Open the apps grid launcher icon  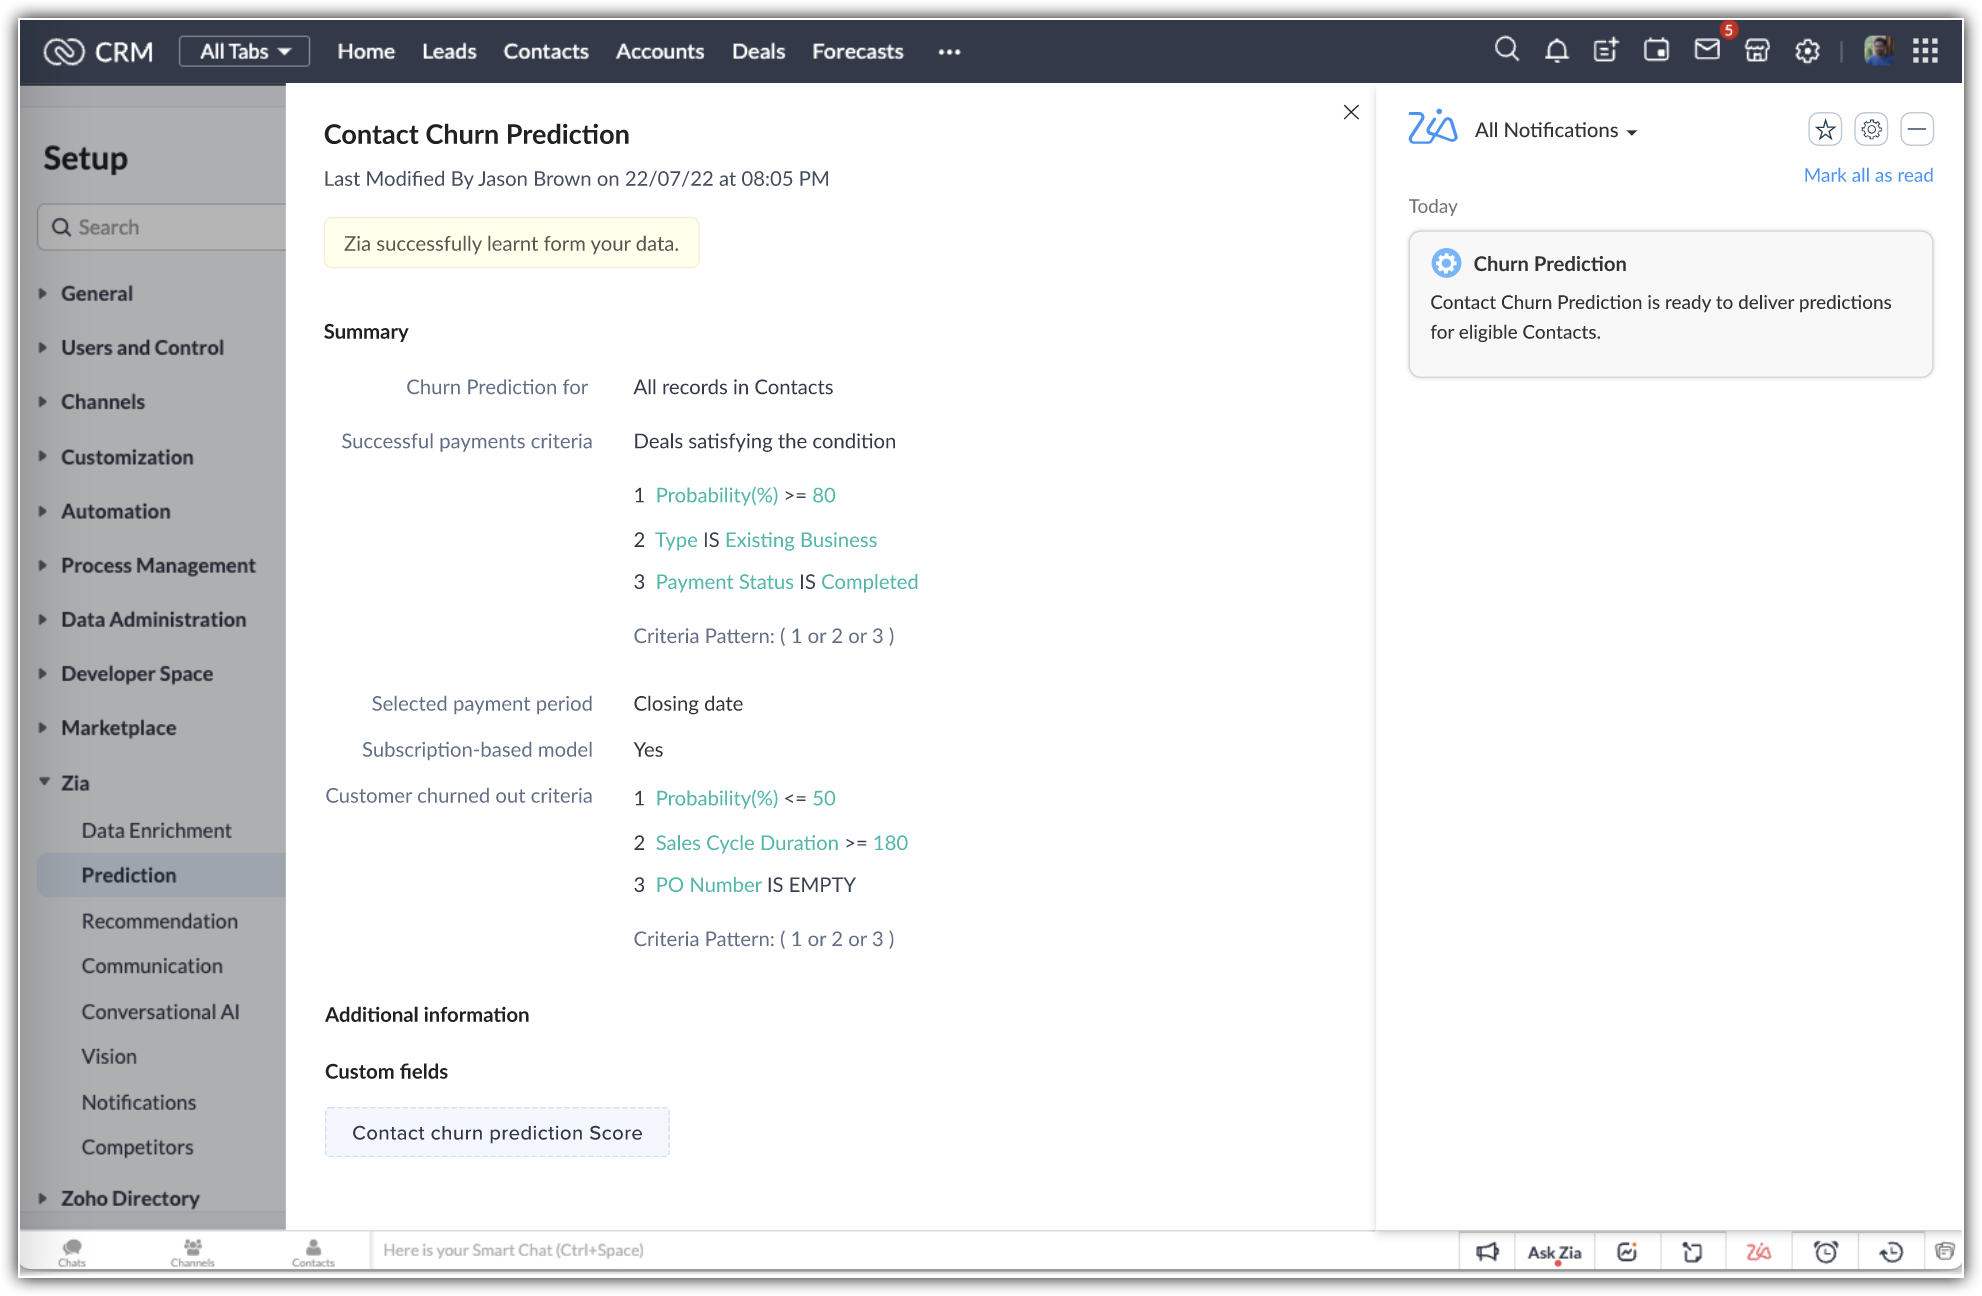pyautogui.click(x=1925, y=50)
